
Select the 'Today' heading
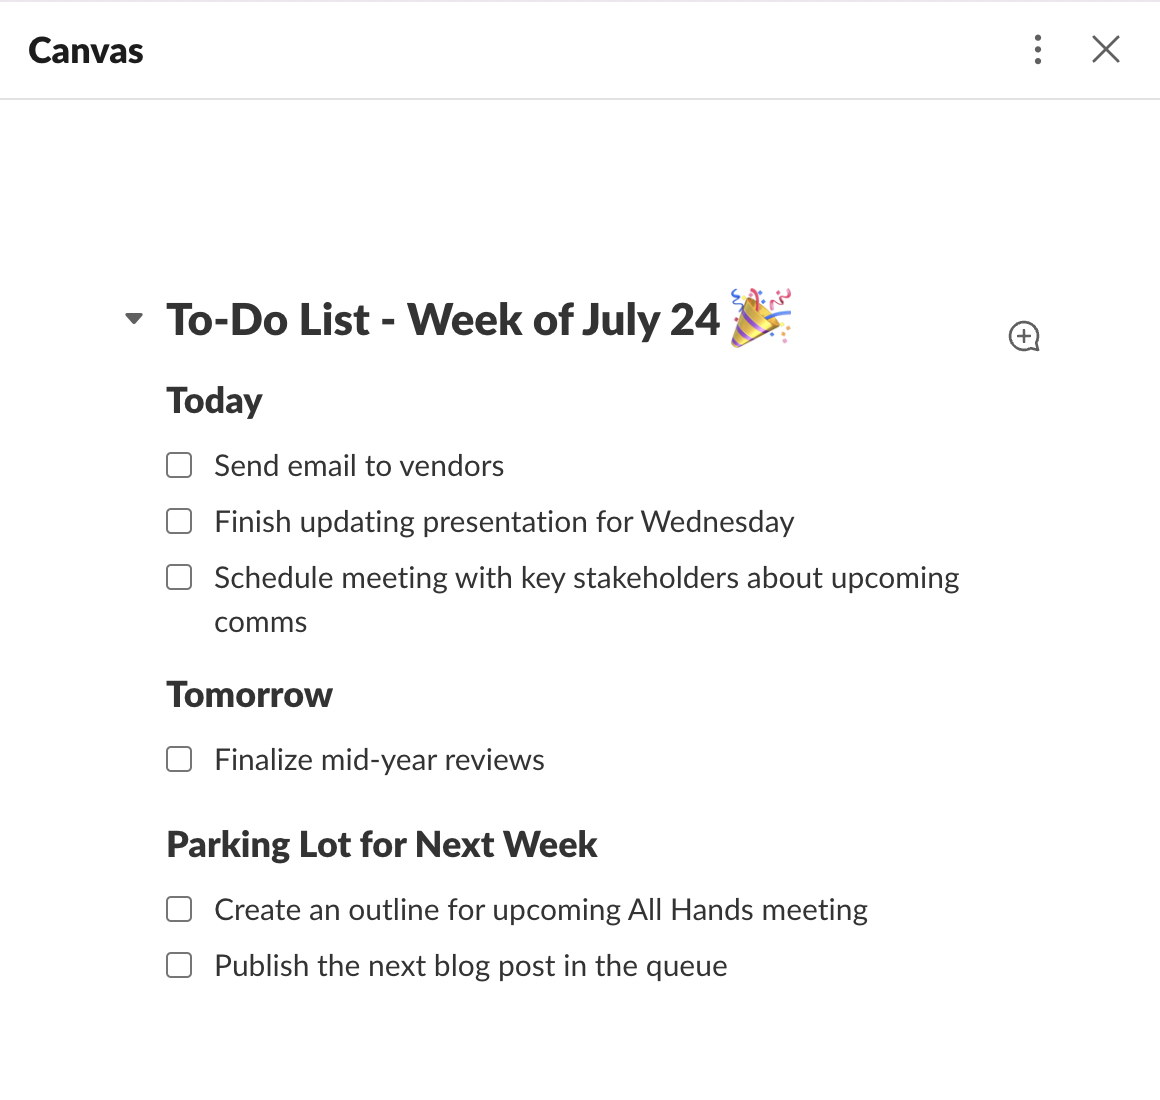(213, 400)
